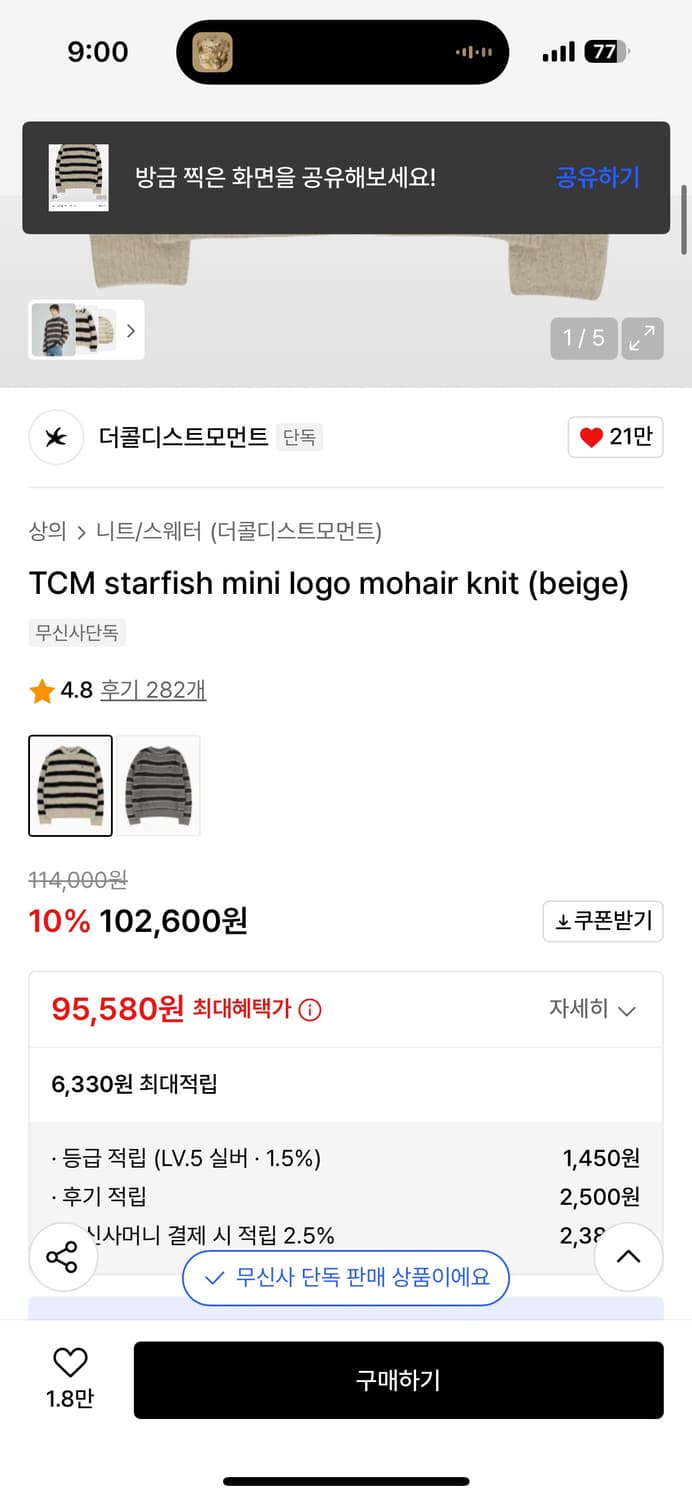
Task: Tap the brand logo star icon
Action: pos(56,438)
